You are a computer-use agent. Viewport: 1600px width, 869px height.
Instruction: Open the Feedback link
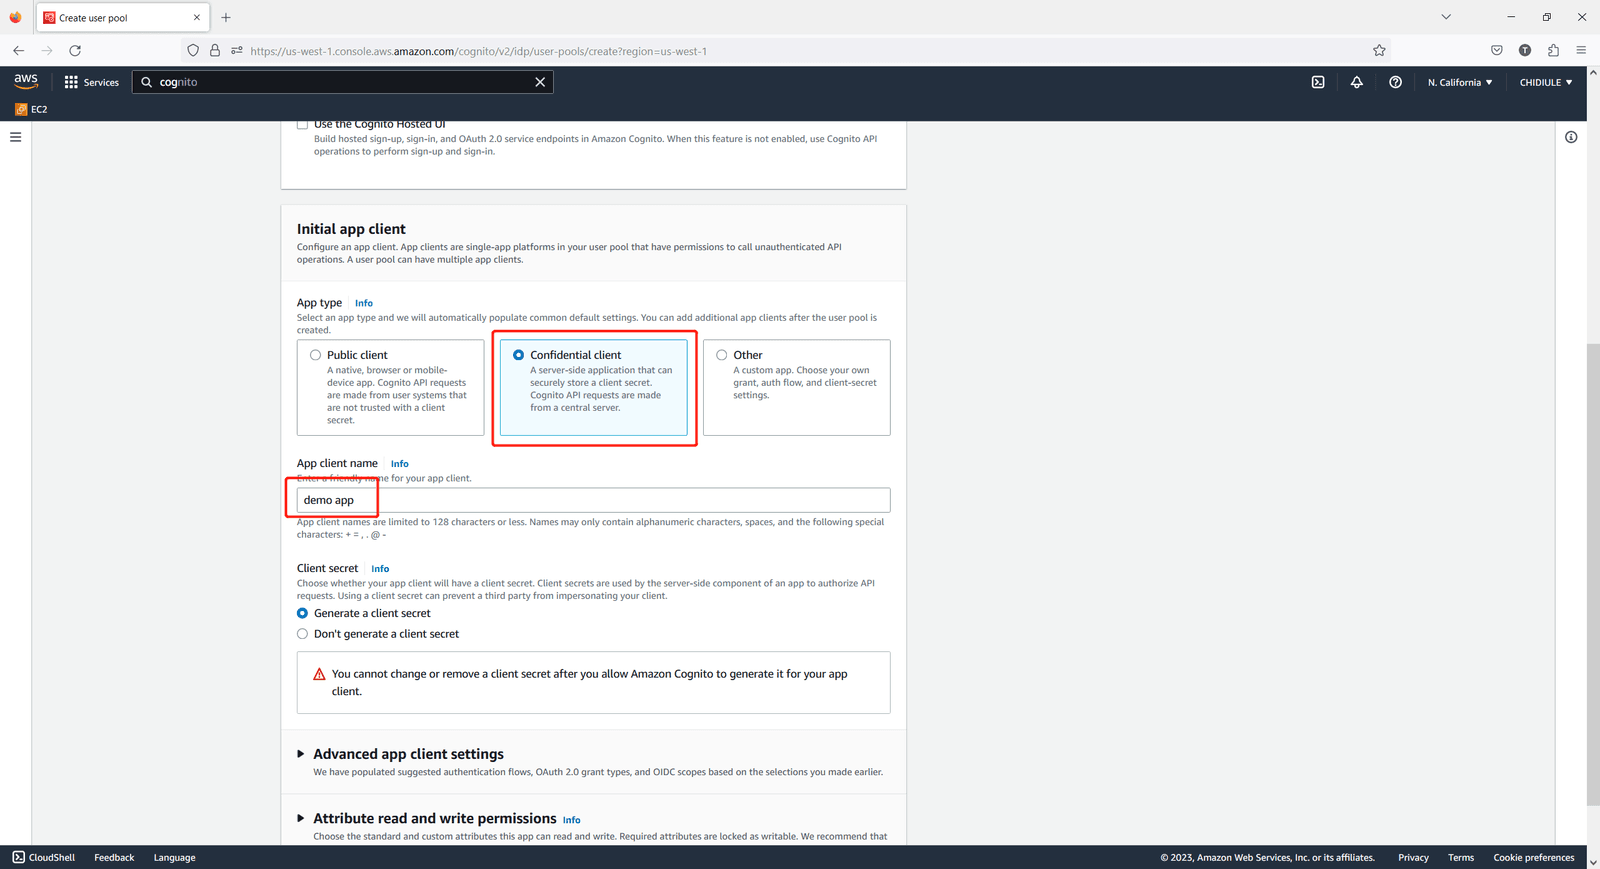tap(114, 857)
